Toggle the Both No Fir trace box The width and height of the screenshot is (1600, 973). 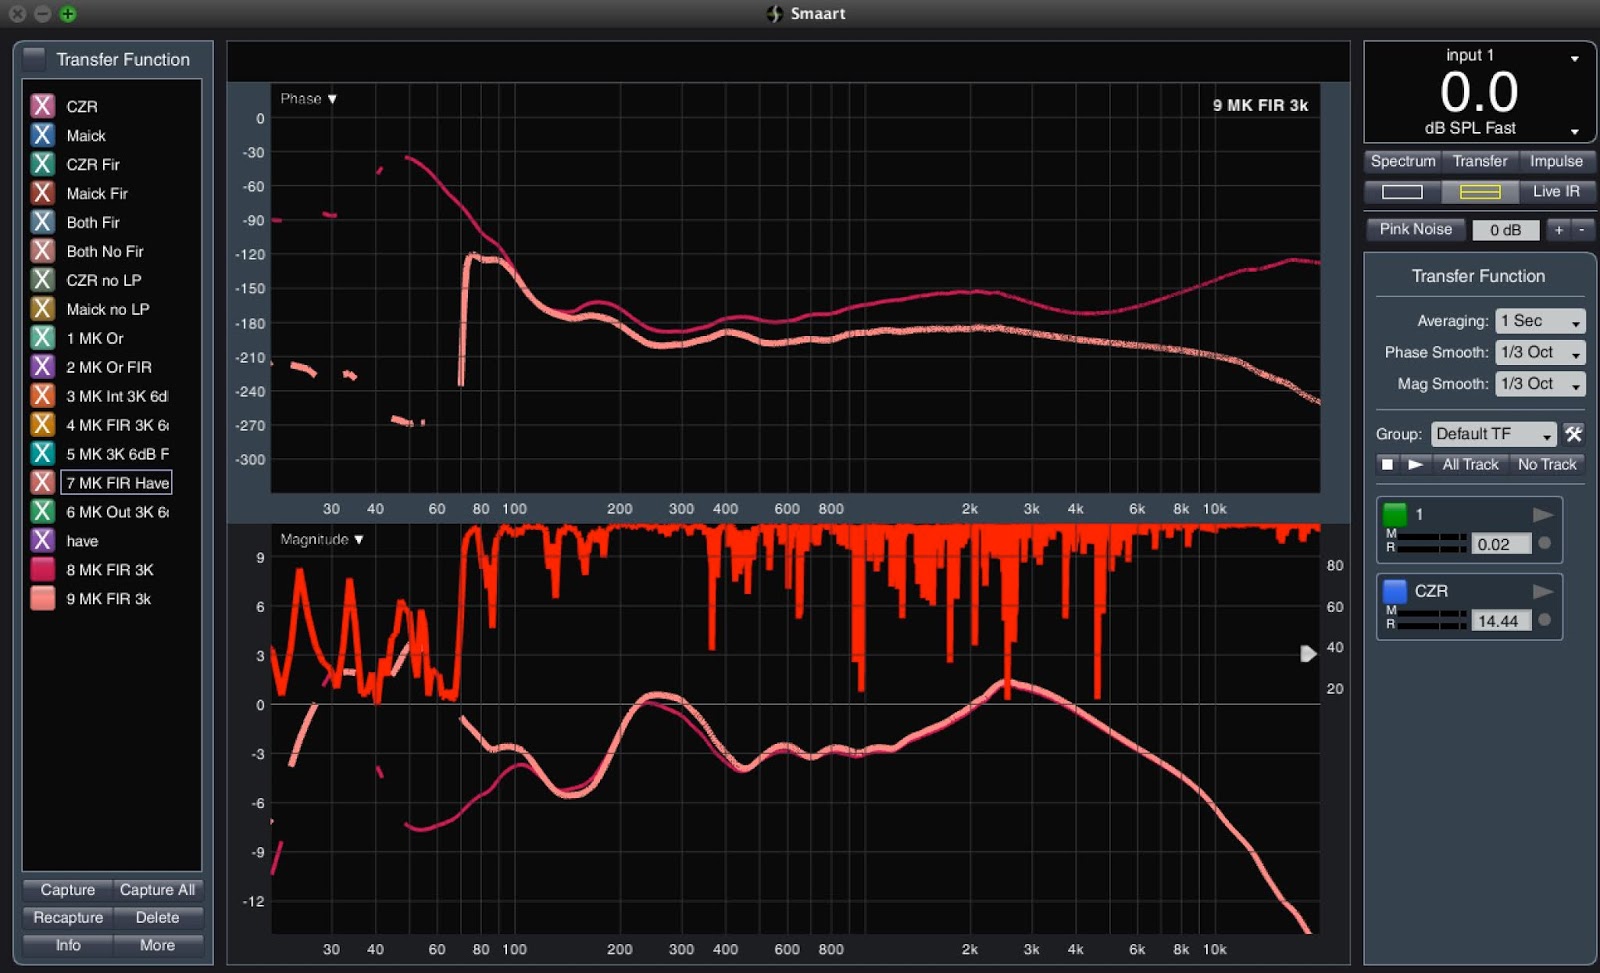42,251
